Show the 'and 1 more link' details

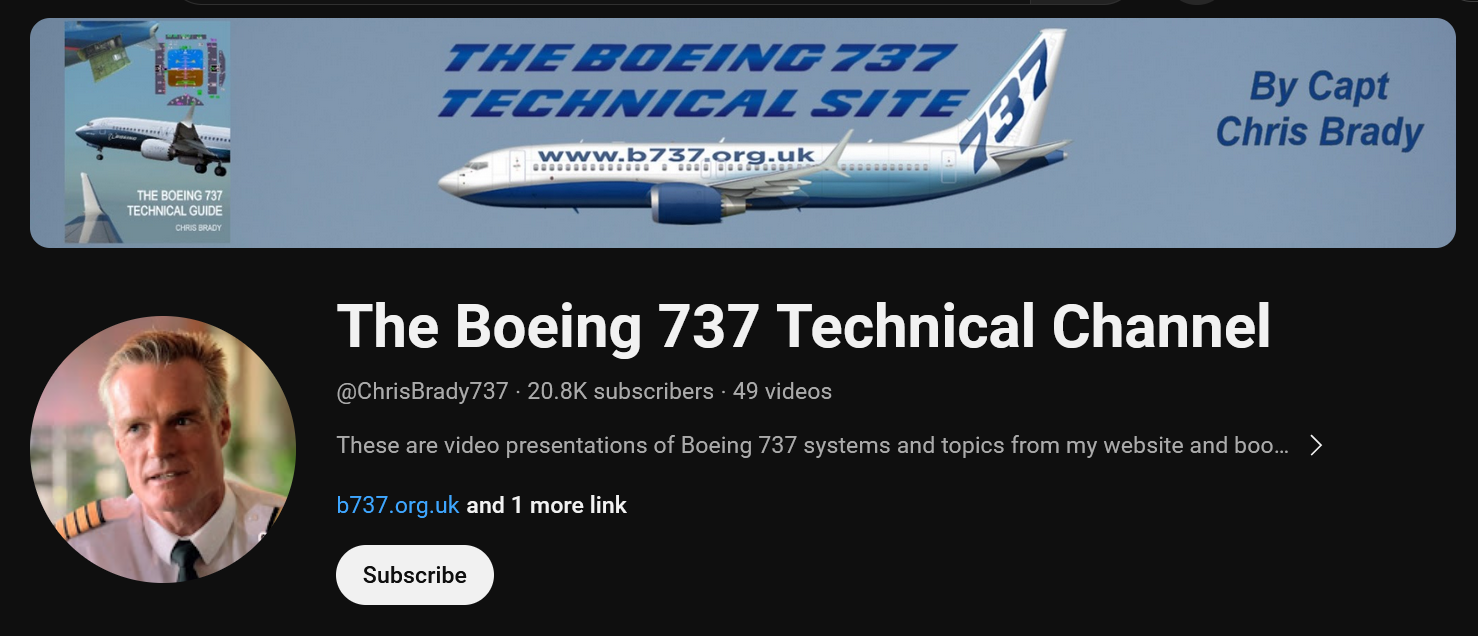546,505
